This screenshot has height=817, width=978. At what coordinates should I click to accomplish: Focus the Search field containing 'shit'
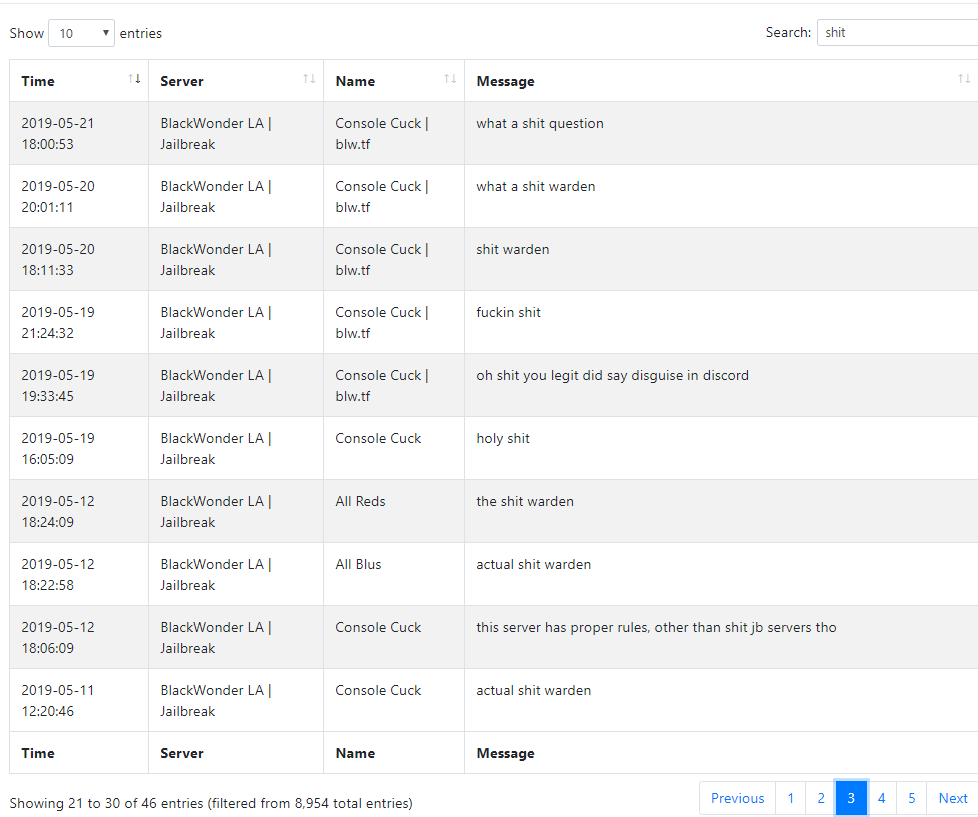pyautogui.click(x=898, y=32)
